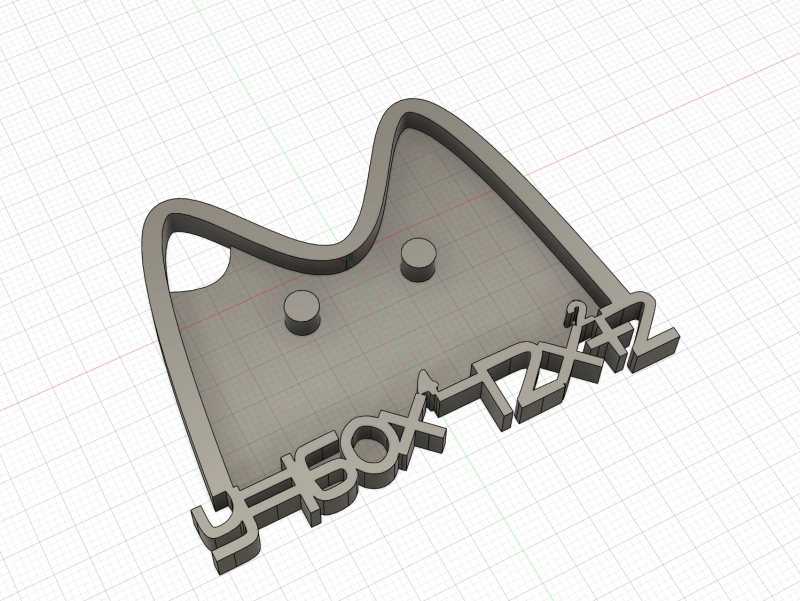Click empty grid space to deselect everything
This screenshot has height=601, width=800.
pos(680,500)
